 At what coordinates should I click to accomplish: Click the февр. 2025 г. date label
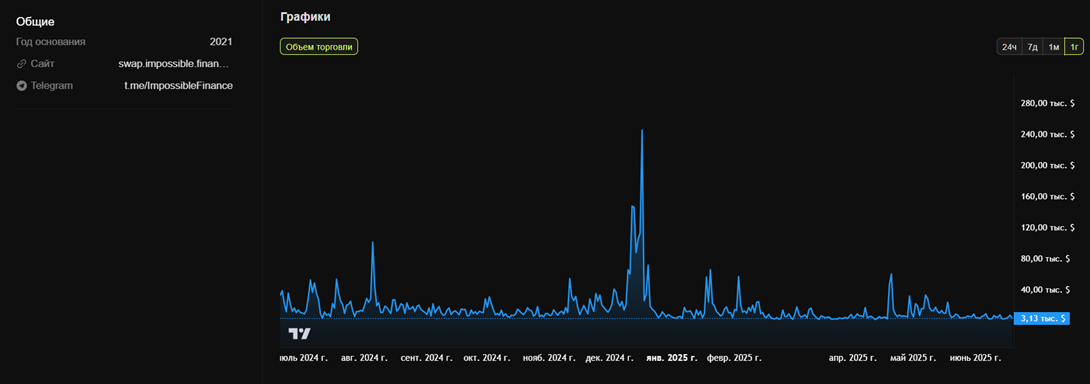coord(734,358)
